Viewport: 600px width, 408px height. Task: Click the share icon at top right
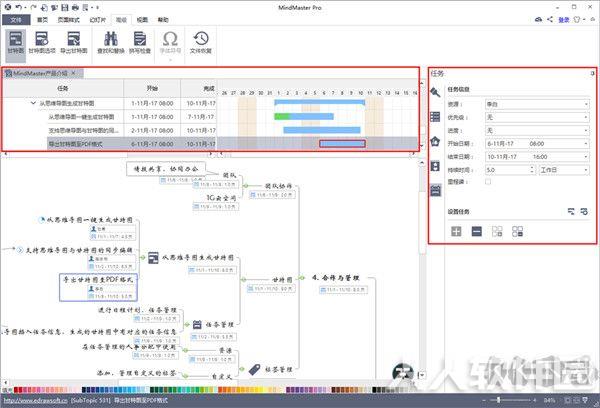(550, 19)
